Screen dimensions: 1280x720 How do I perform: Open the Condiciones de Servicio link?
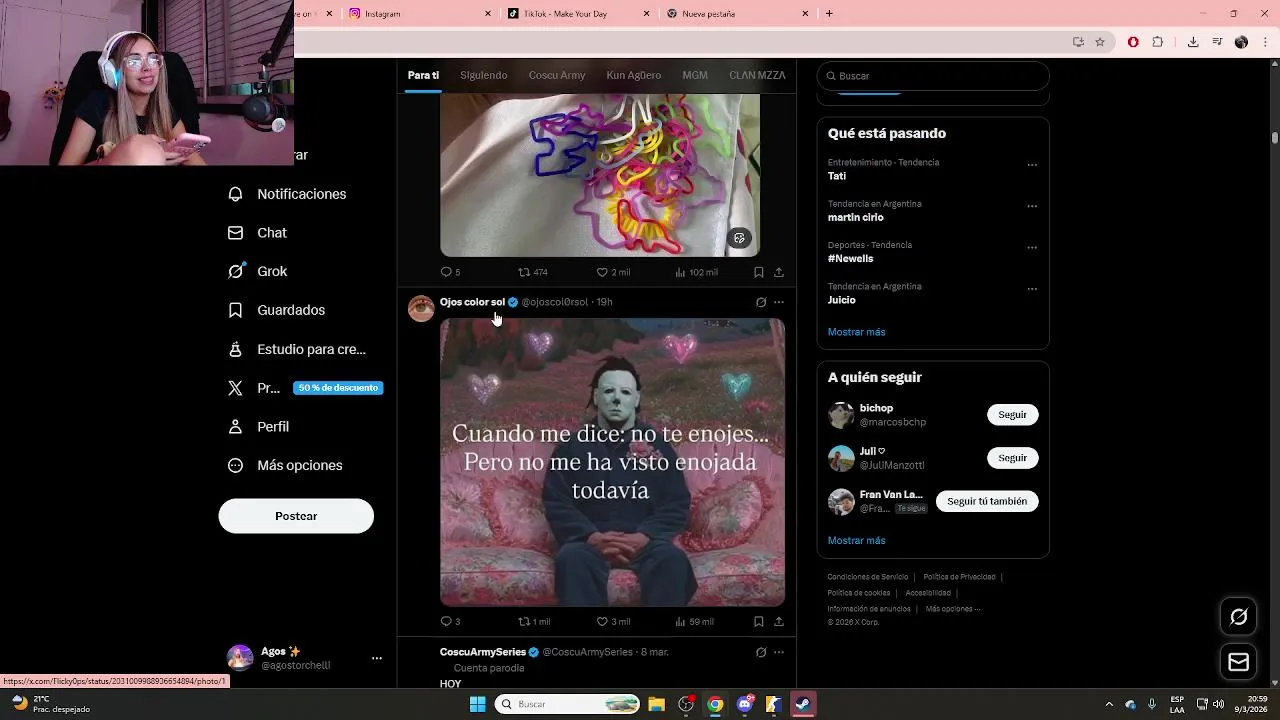[x=868, y=577]
